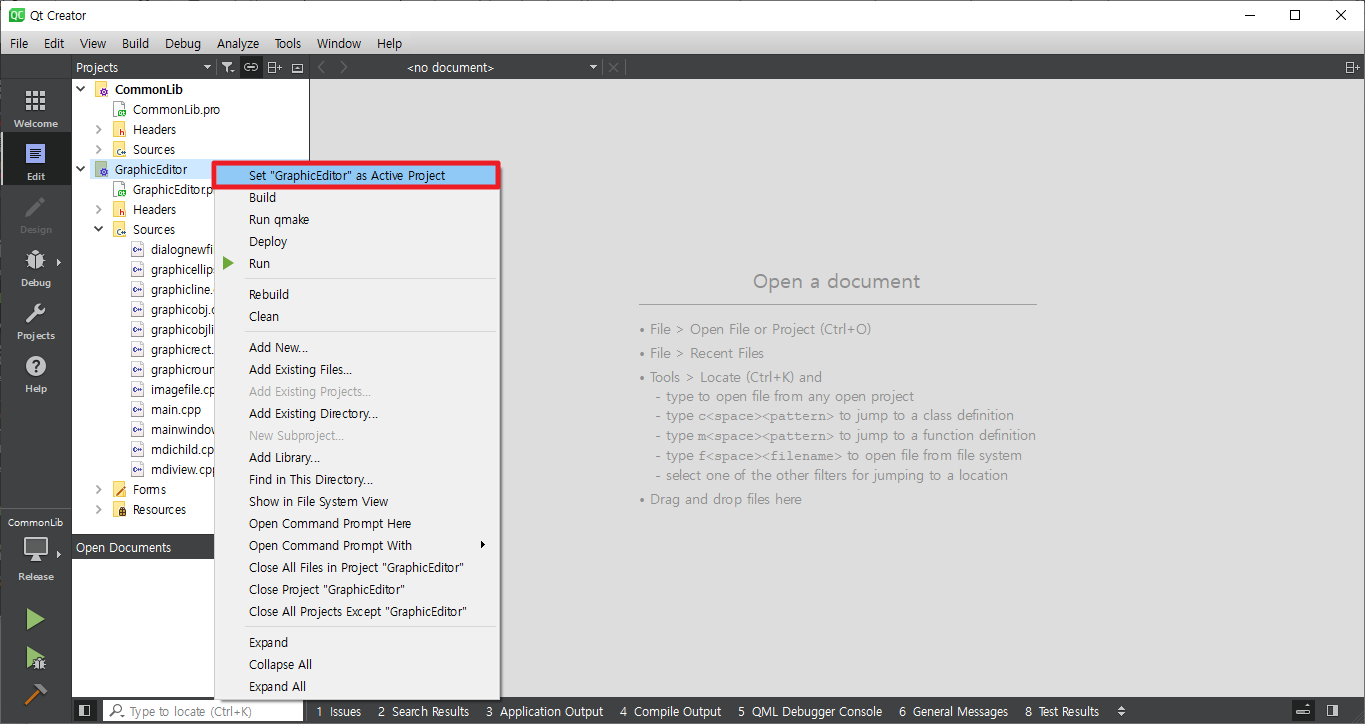
Task: Select the GraphicEditor project node
Action: tap(150, 169)
